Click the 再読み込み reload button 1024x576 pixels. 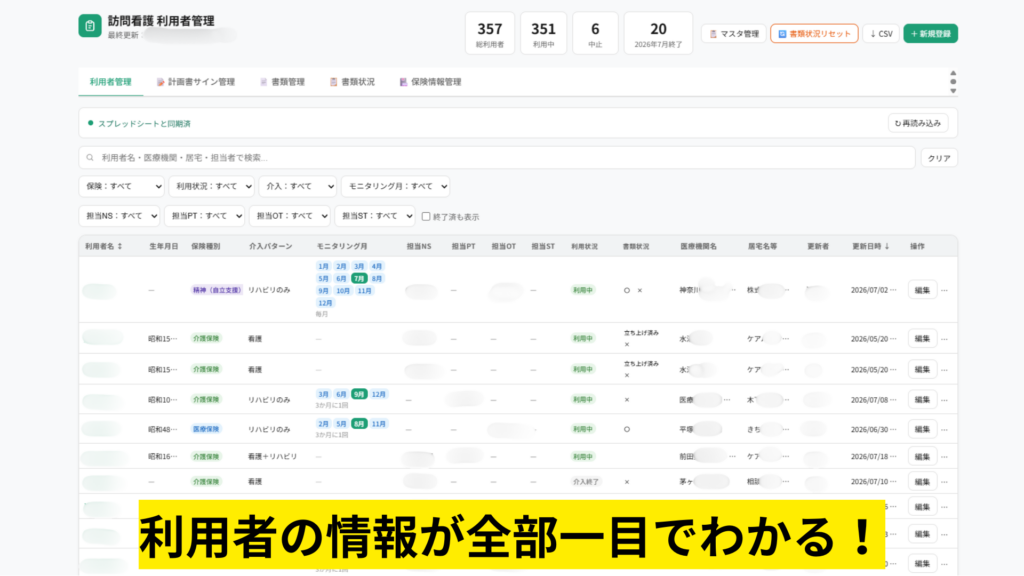point(918,123)
